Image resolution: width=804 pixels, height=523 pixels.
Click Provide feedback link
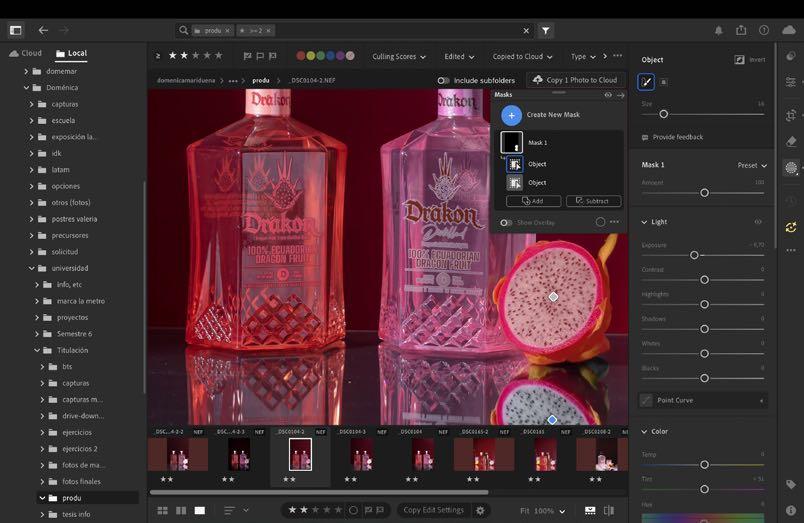(x=672, y=137)
